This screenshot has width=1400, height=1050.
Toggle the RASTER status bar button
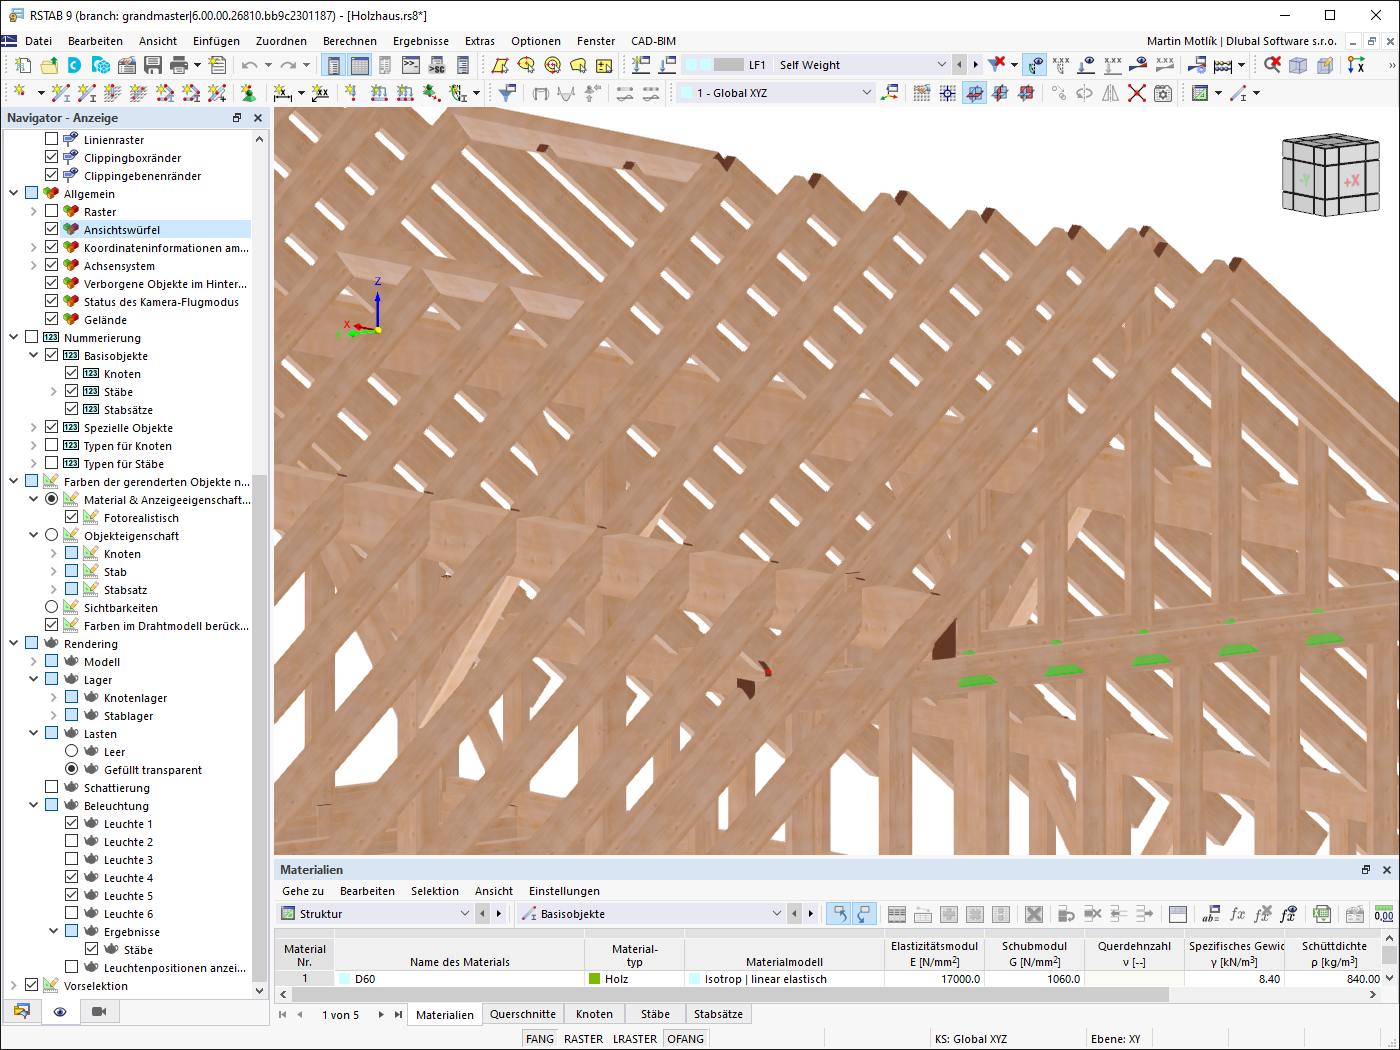pos(584,1039)
